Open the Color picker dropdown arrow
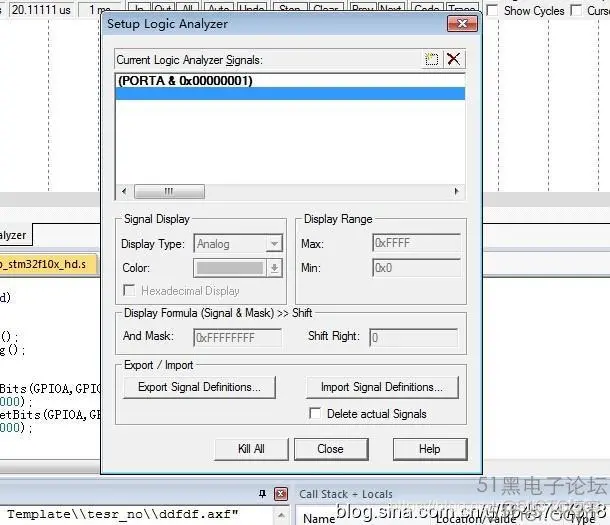The height and width of the screenshot is (525, 610). (274, 268)
